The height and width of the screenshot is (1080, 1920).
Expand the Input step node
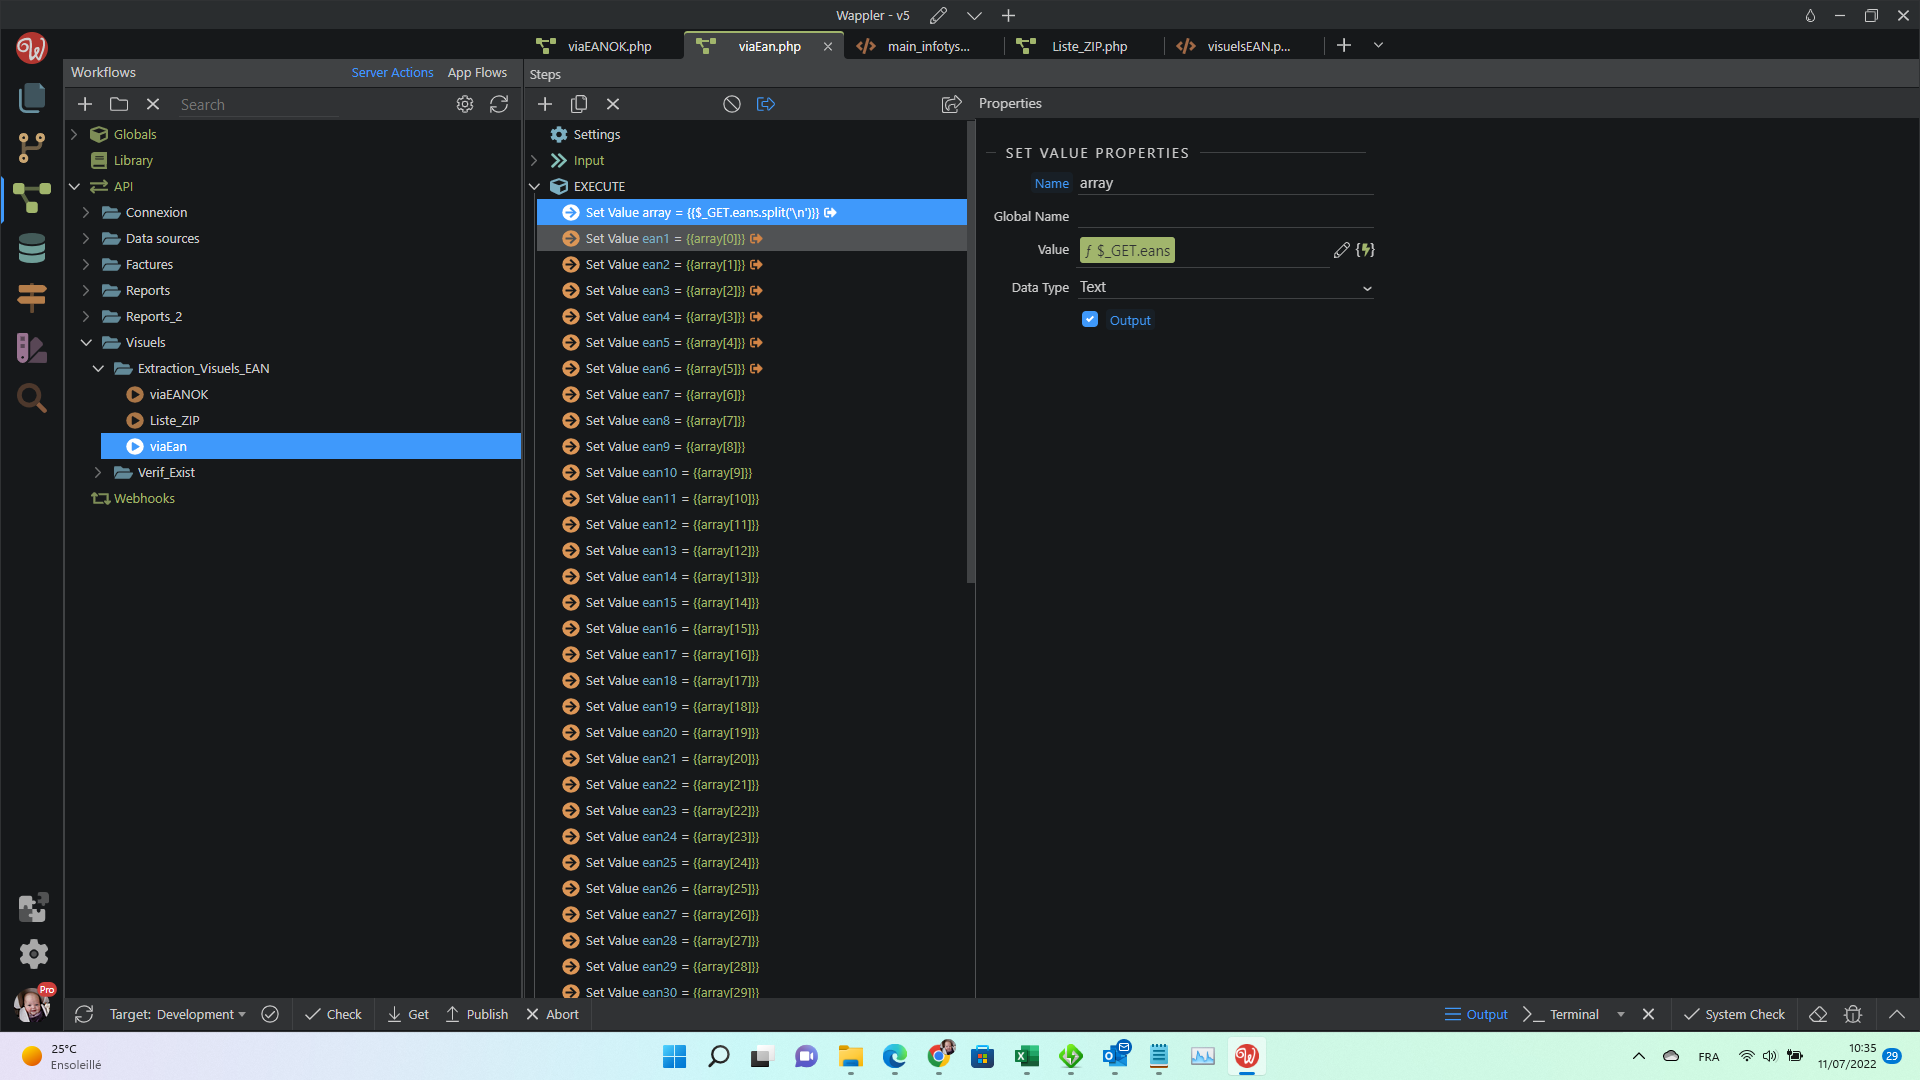(x=534, y=160)
